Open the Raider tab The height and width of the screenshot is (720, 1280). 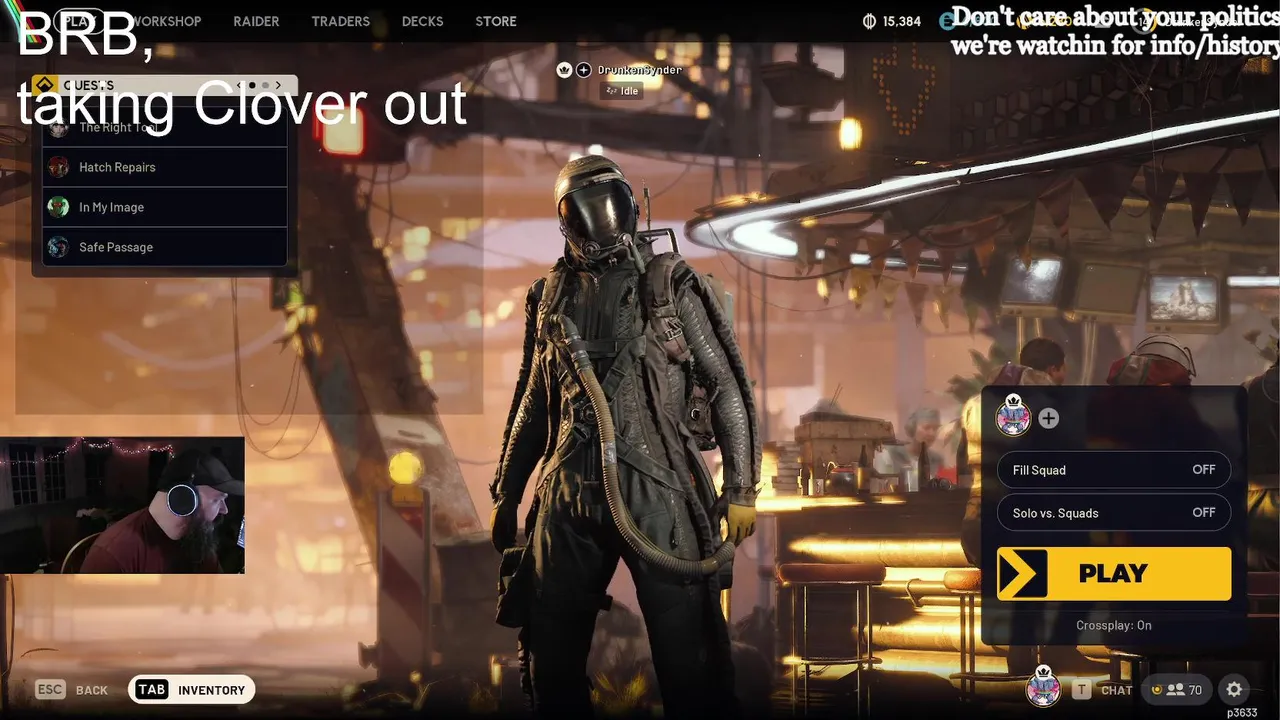[x=256, y=21]
